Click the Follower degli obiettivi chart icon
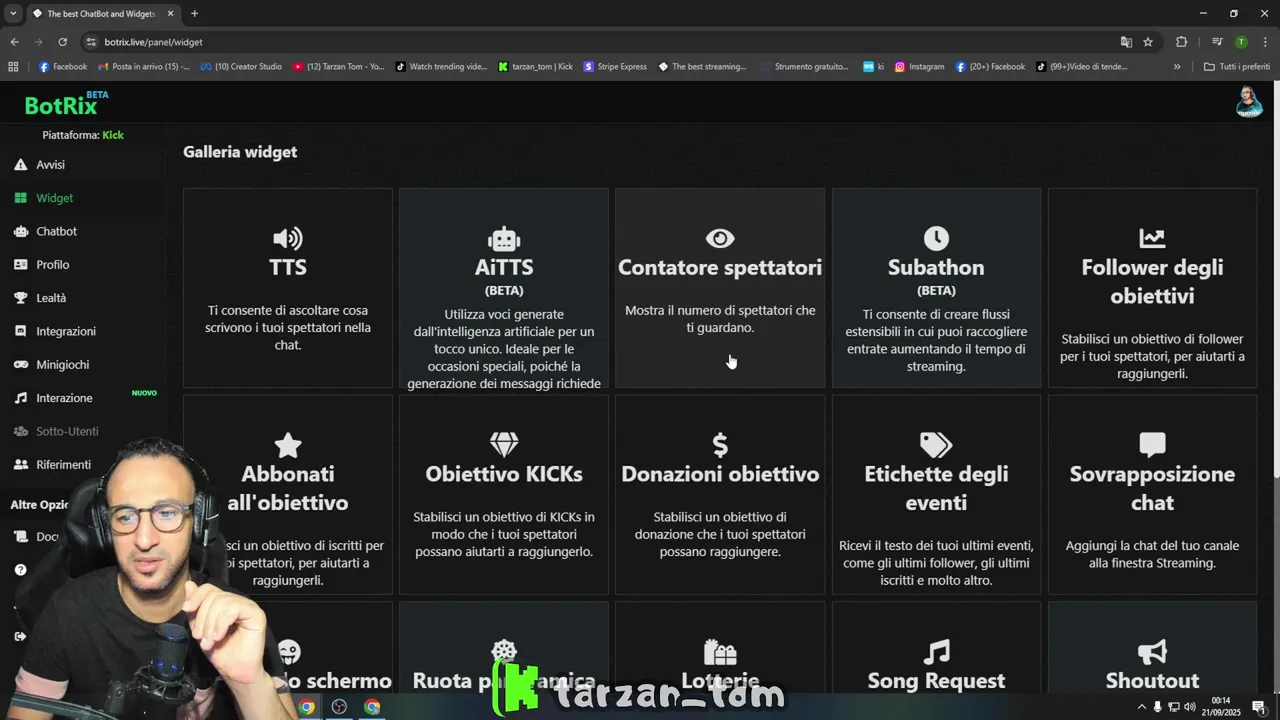 [x=1152, y=238]
